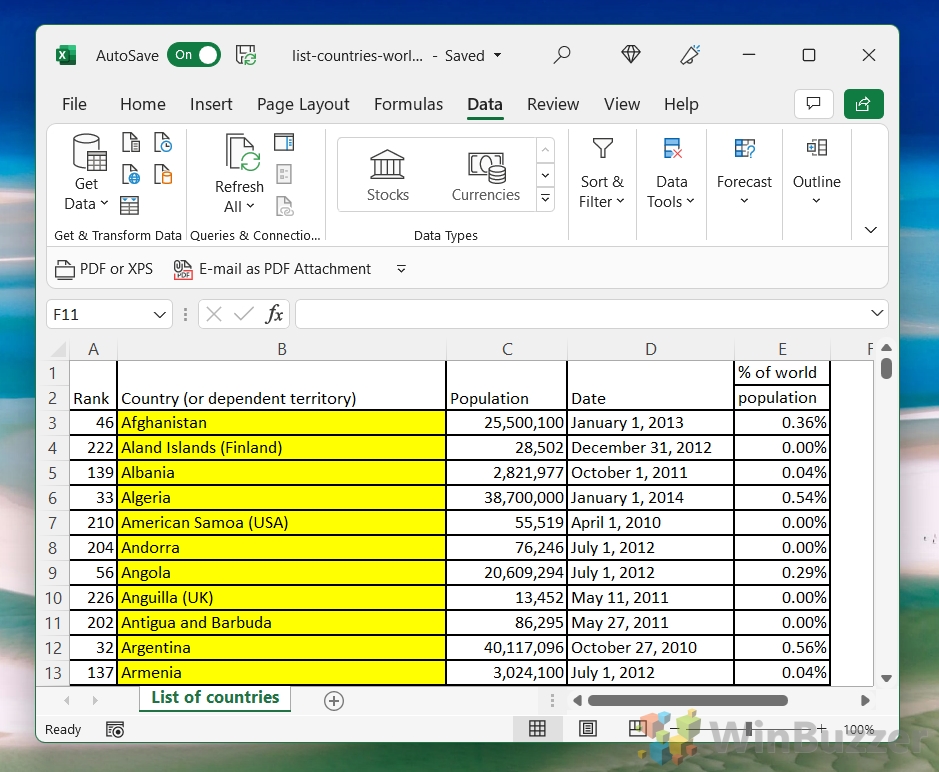Switch to the Formulas ribbon tab
Viewport: 939px width, 772px height.
coord(408,104)
